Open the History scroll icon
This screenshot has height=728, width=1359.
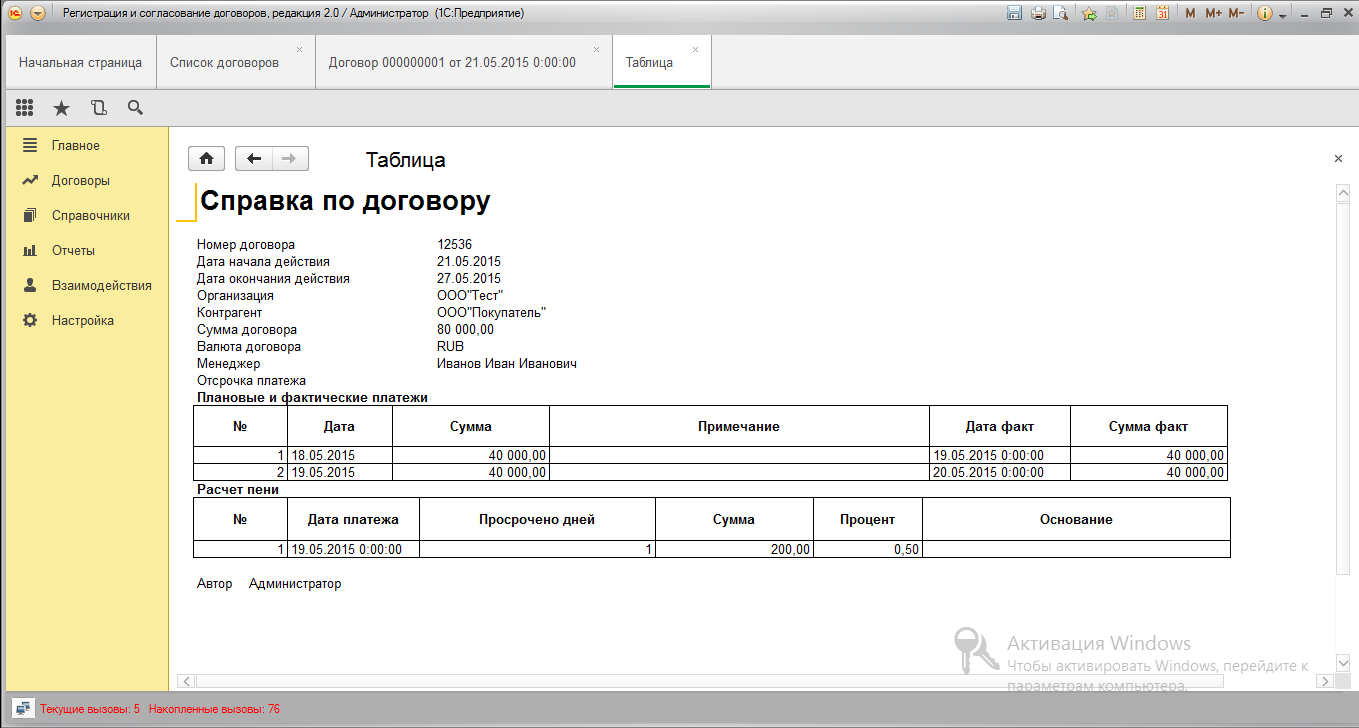coord(98,107)
